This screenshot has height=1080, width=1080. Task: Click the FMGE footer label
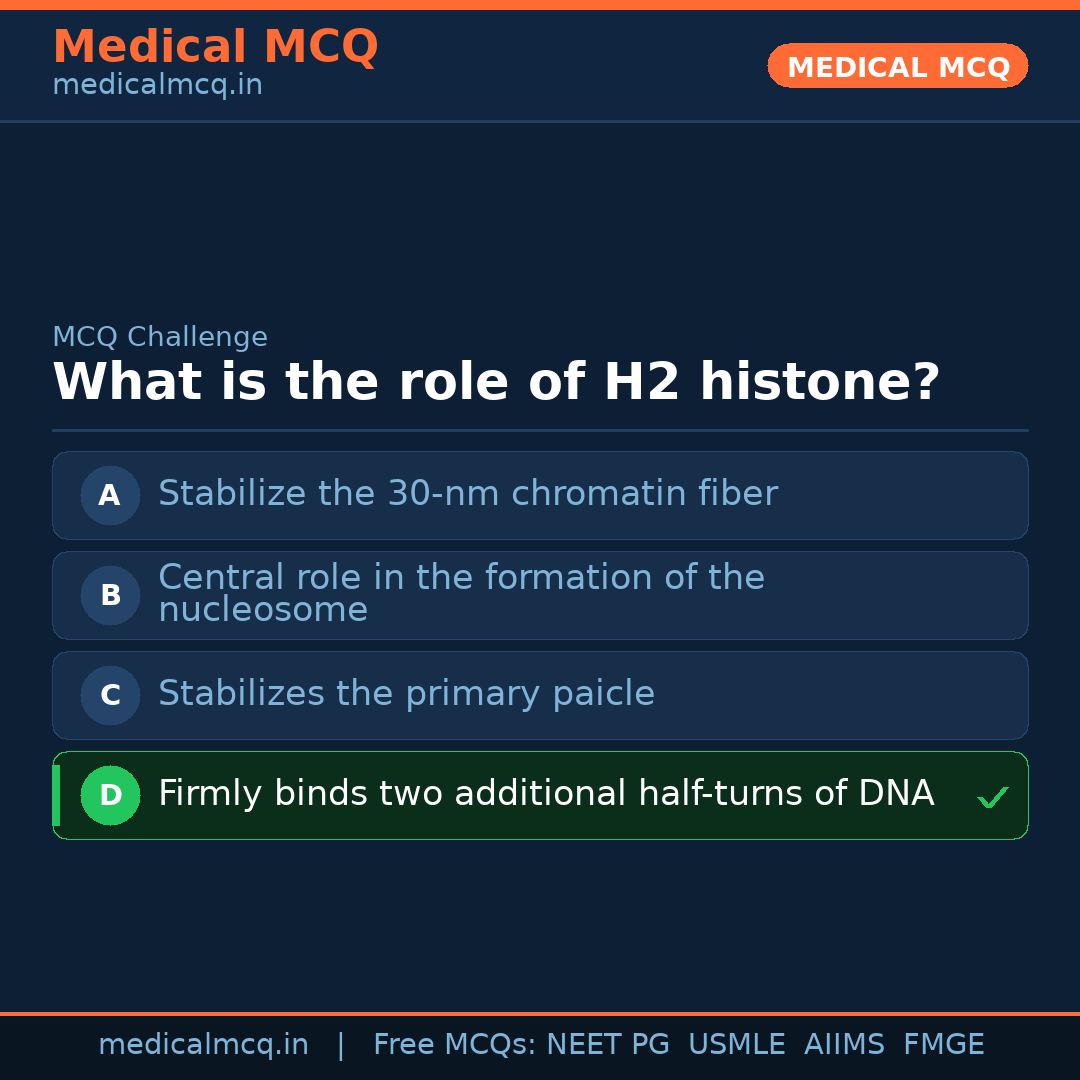click(943, 1045)
